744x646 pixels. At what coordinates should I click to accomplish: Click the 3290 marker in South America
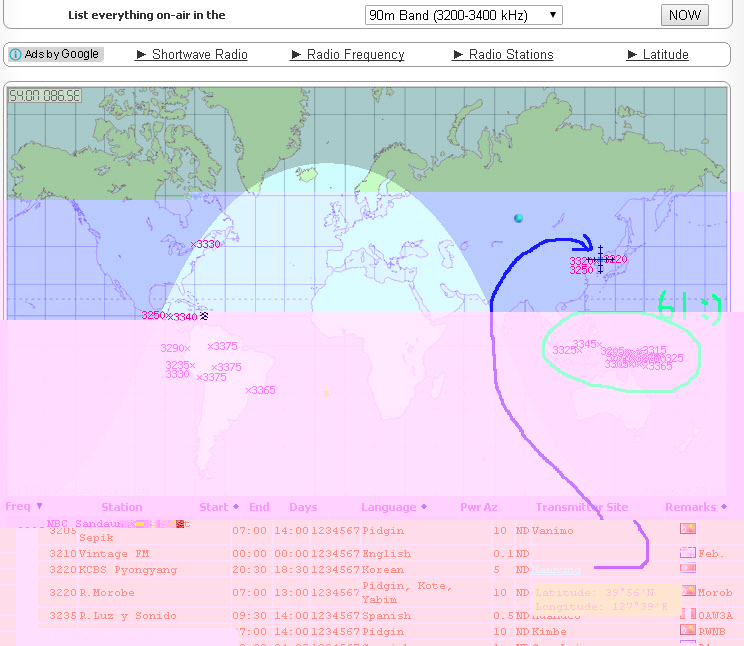pos(187,348)
